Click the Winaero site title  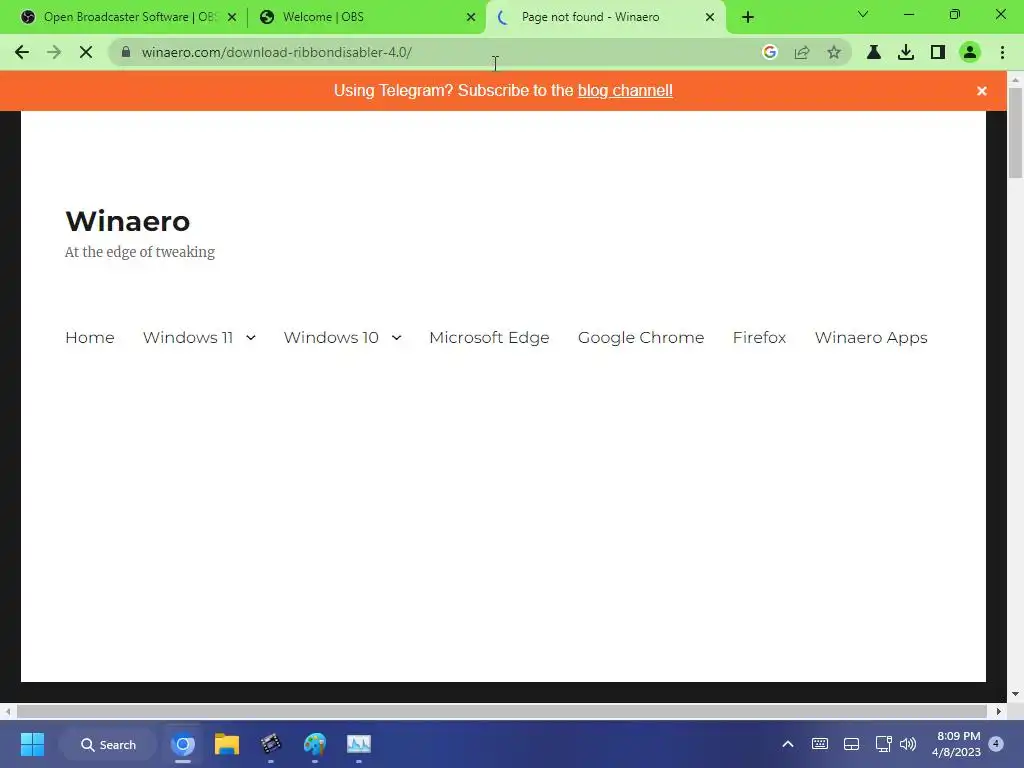[x=127, y=221]
